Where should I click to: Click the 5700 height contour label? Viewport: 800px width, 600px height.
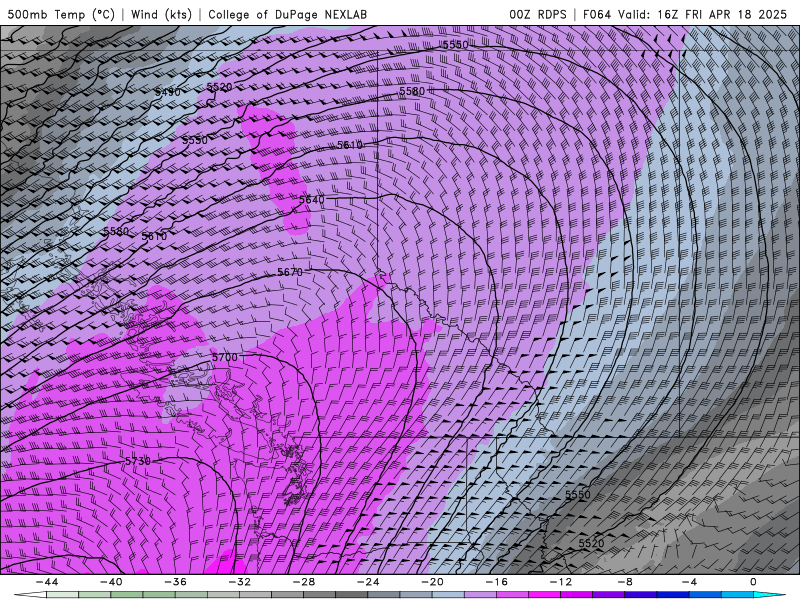(x=224, y=357)
